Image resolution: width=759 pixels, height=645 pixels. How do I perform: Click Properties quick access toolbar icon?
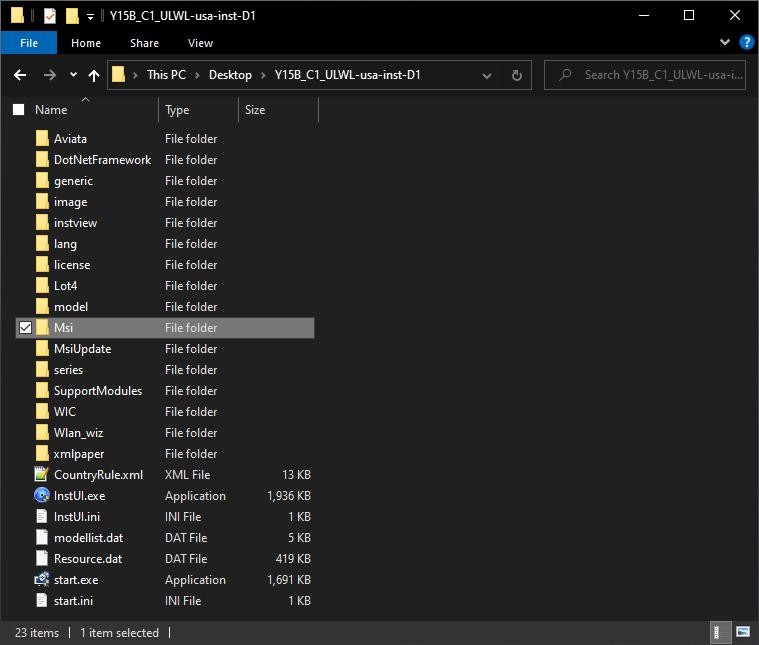point(49,16)
